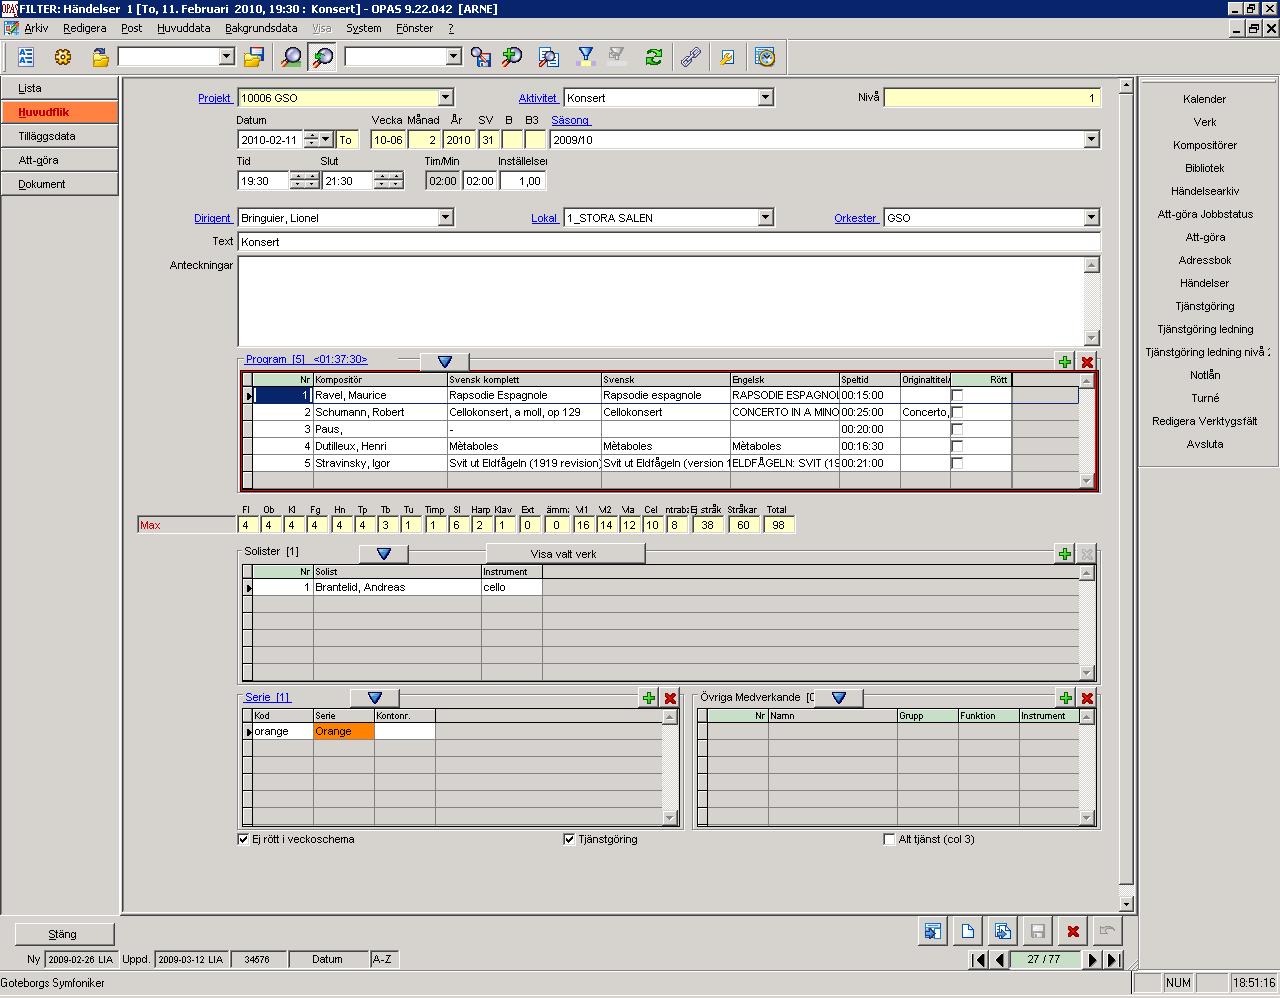Remove a work with Program red X
1280x998 pixels.
1087,362
